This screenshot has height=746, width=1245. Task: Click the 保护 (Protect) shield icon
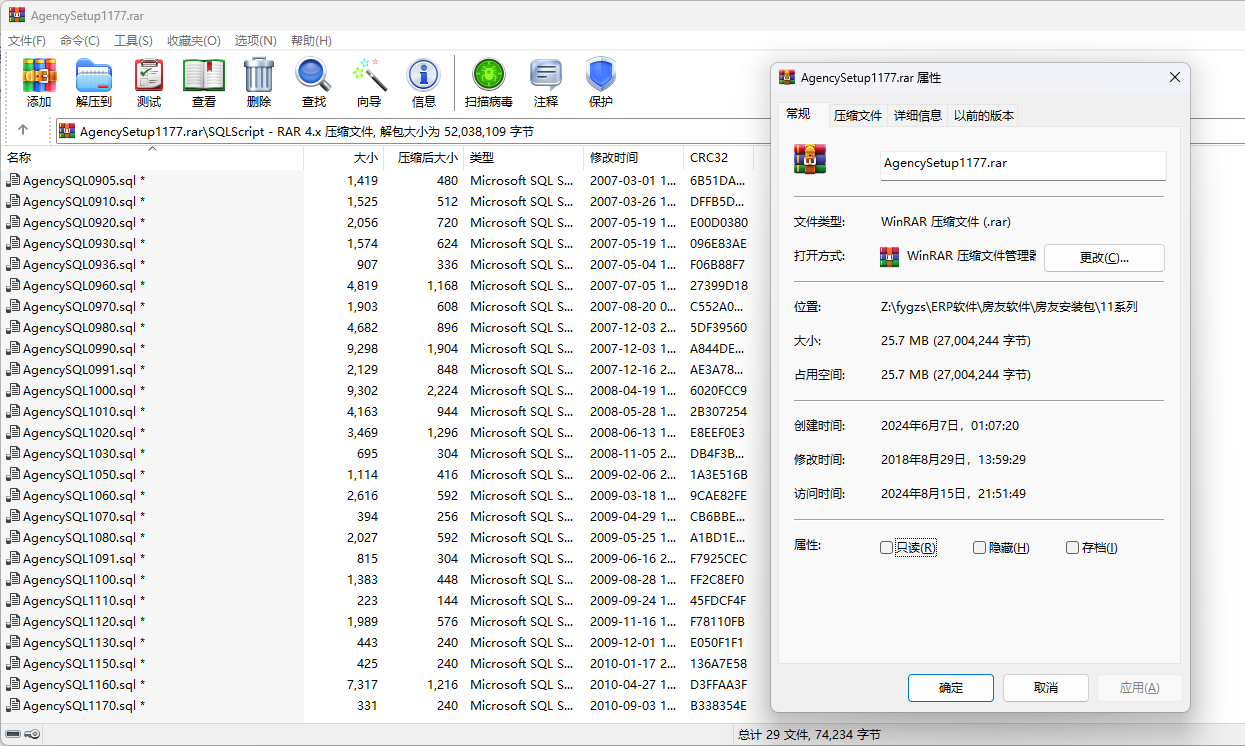[x=601, y=75]
